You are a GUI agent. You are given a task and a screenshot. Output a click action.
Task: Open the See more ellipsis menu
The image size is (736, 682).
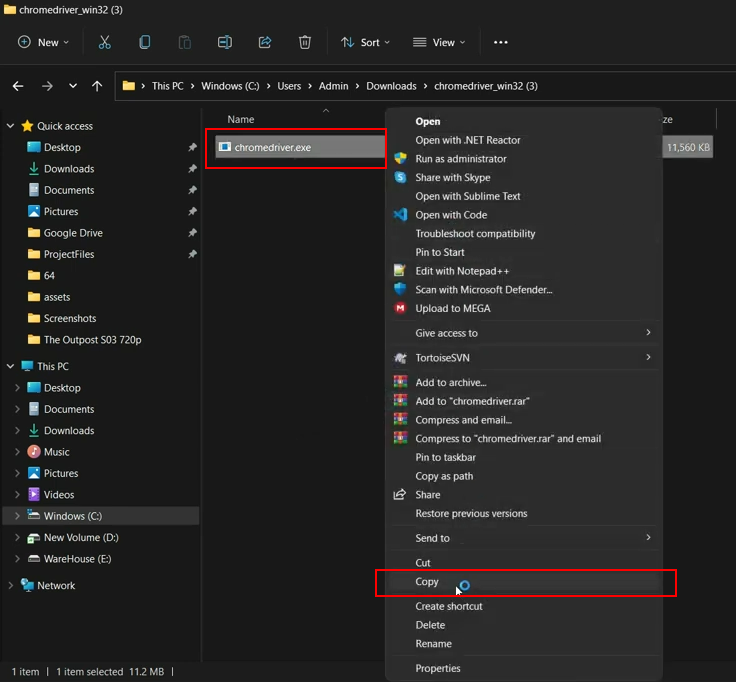click(x=501, y=42)
